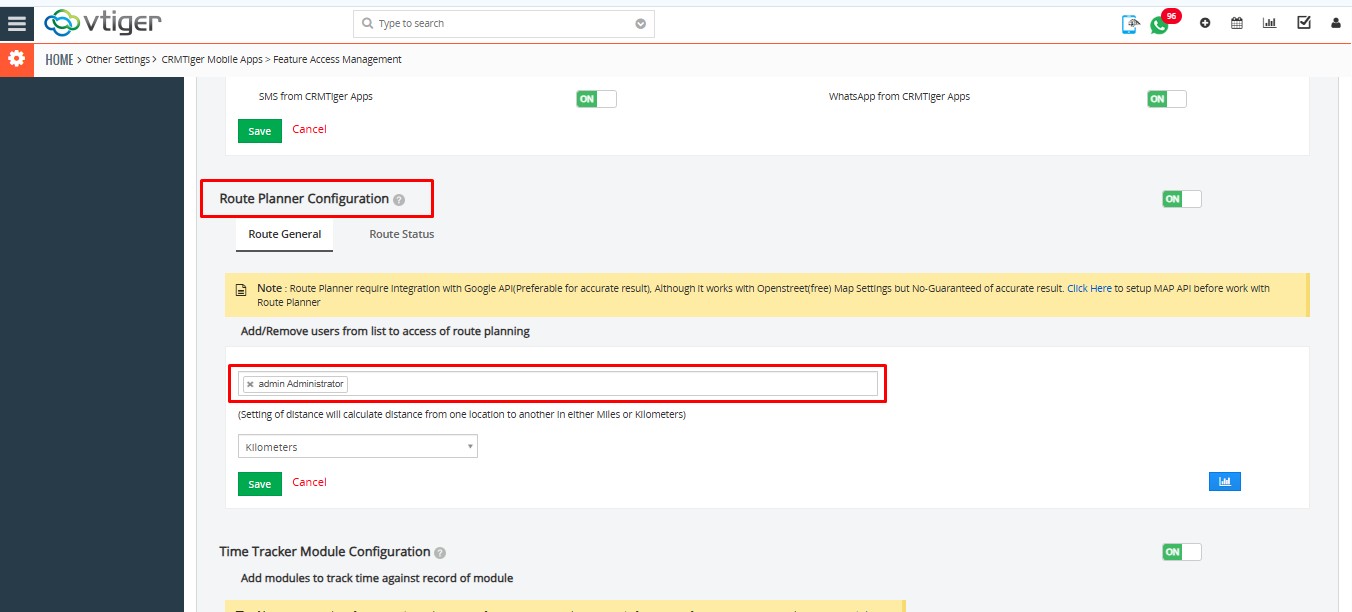Open the CRMTiger mobile app icon
The width and height of the screenshot is (1352, 612).
pos(1130,24)
